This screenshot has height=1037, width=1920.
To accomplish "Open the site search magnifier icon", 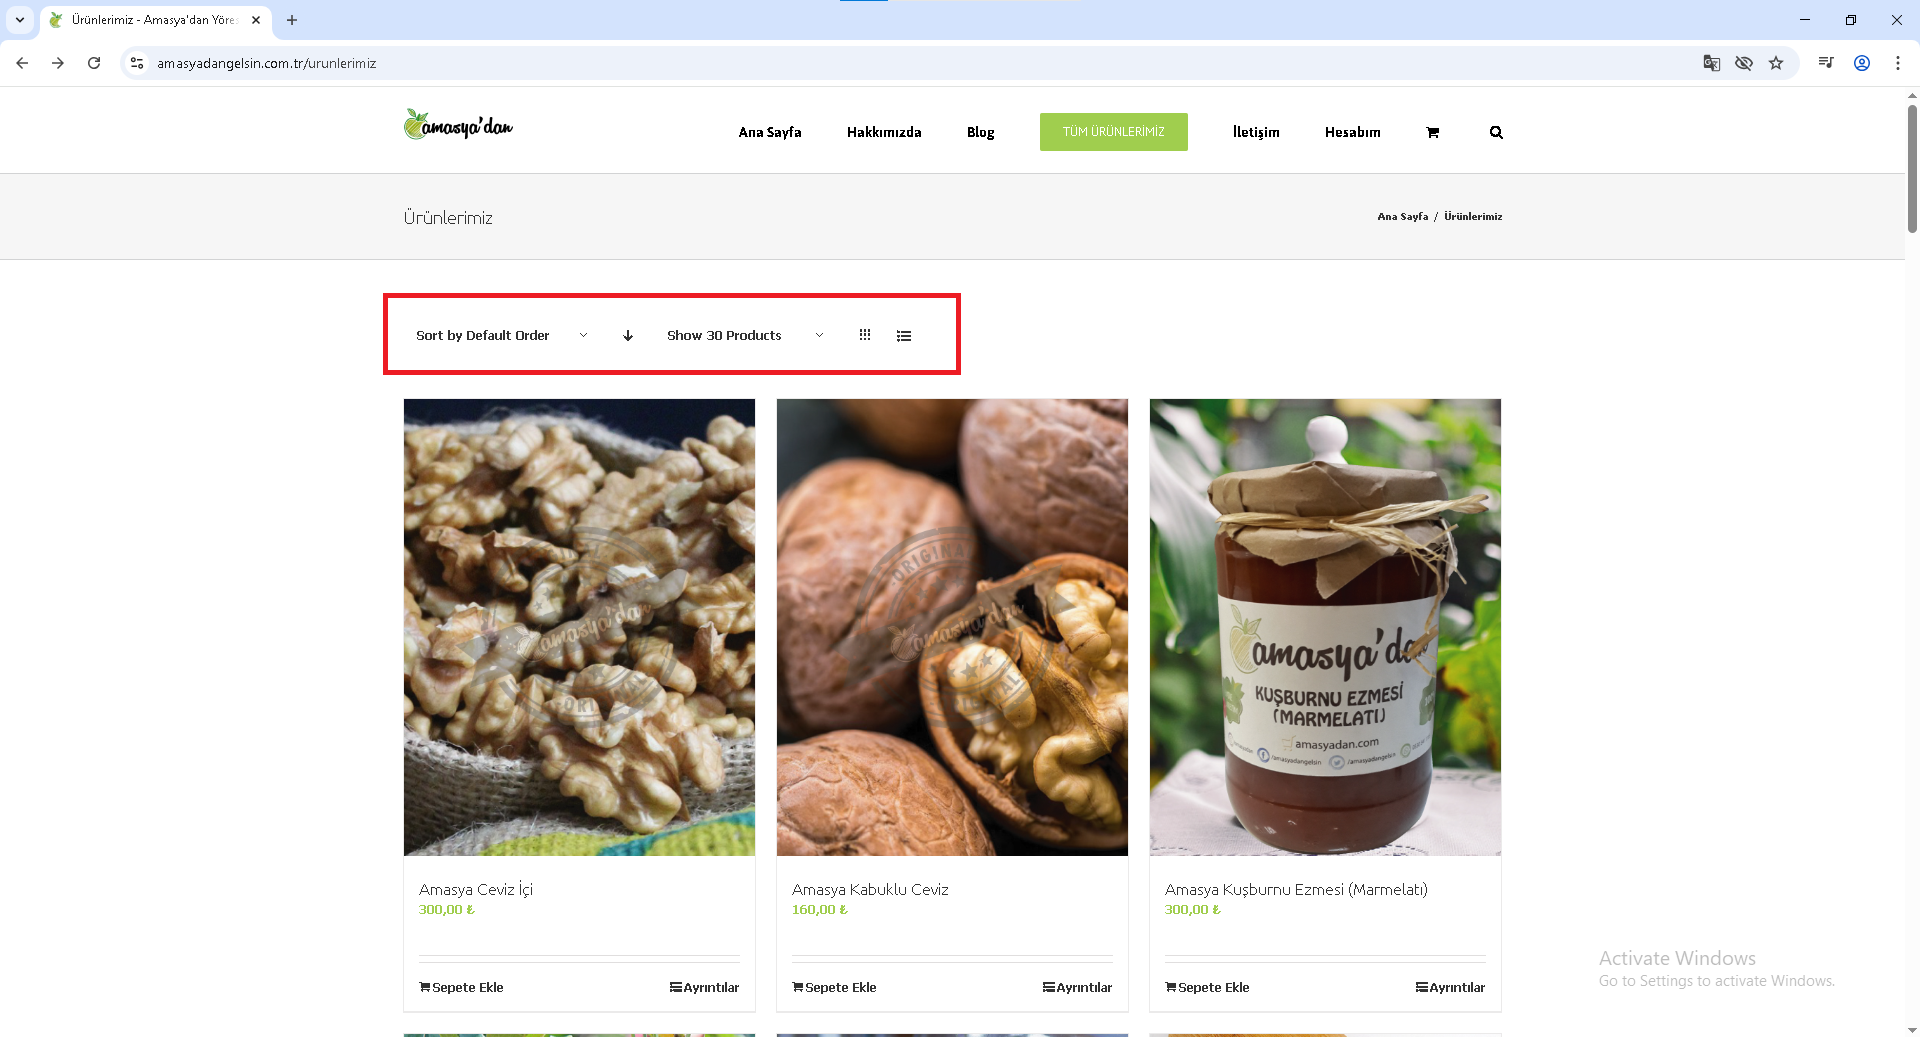I will click(1496, 132).
